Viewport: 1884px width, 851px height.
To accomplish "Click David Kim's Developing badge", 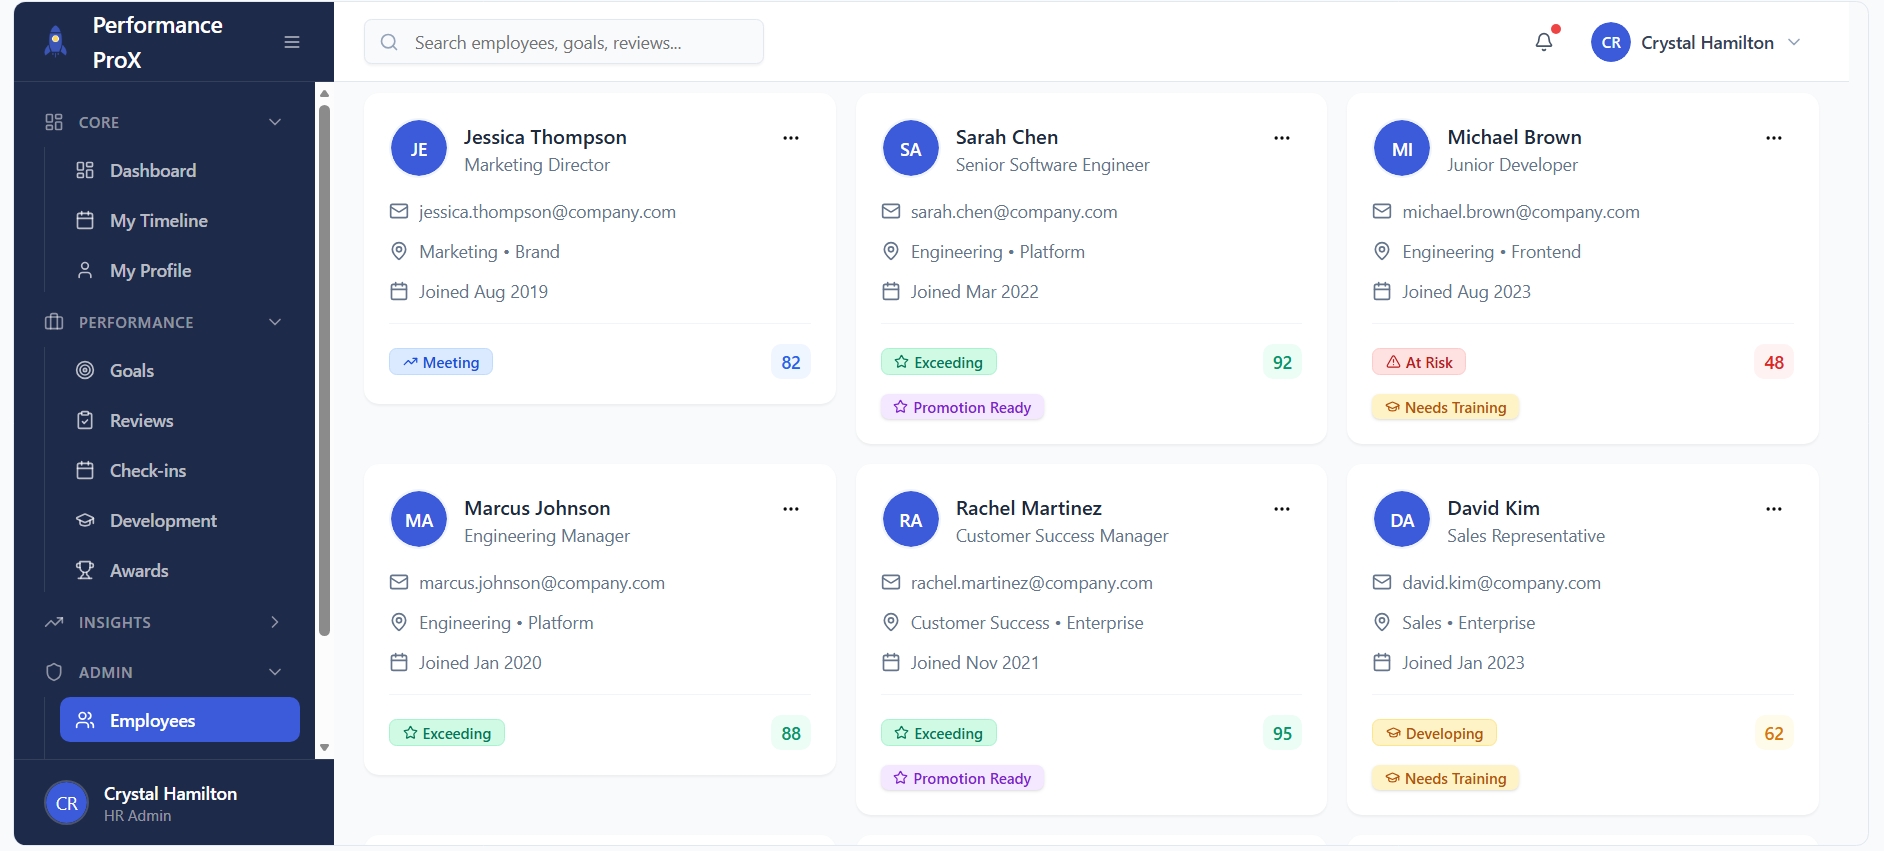I will (x=1434, y=733).
